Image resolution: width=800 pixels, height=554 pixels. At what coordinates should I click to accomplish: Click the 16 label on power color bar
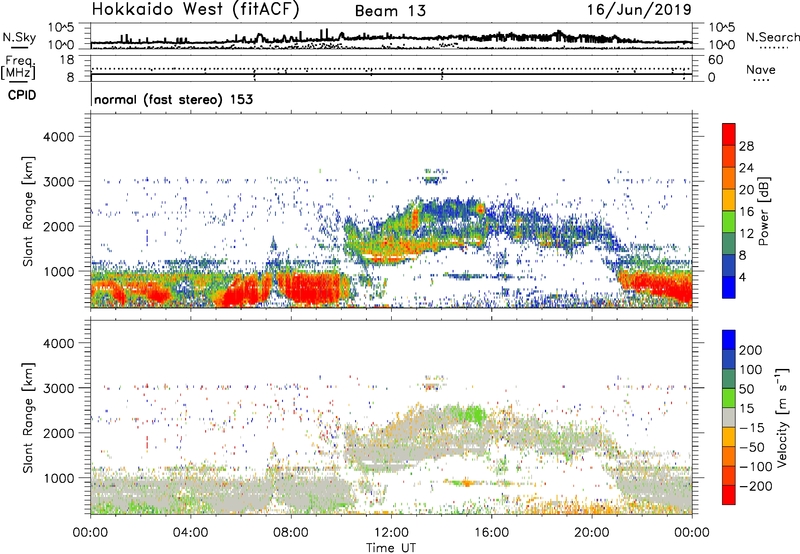click(x=746, y=212)
